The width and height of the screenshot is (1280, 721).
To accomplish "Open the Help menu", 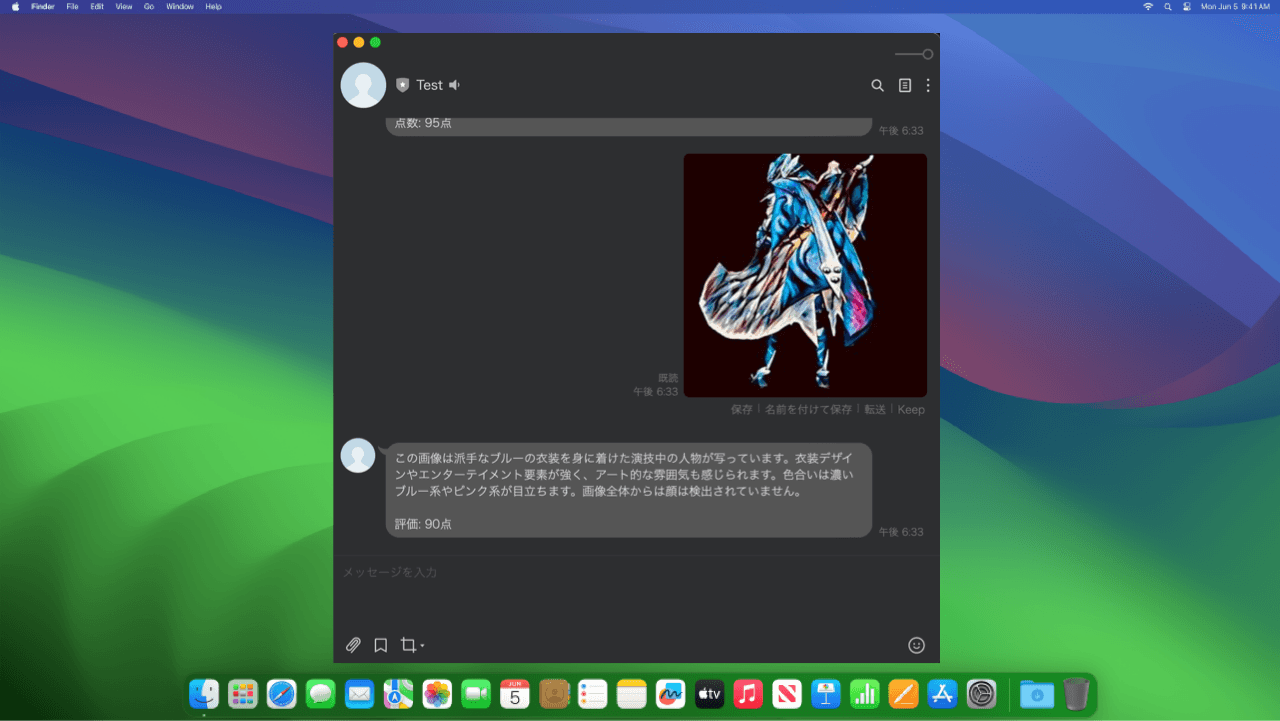I will (213, 6).
